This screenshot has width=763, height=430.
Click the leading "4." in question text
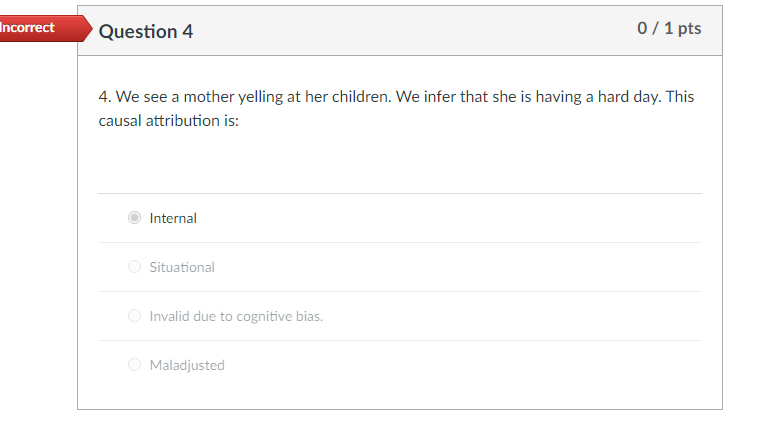click(x=104, y=97)
